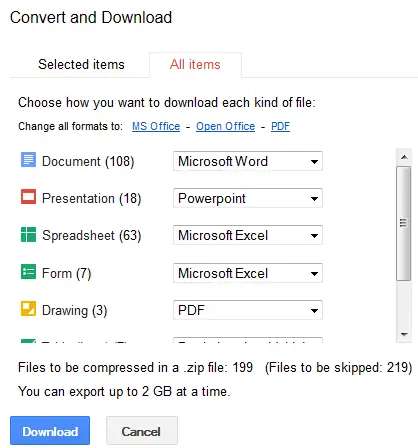418x448 pixels.
Task: Open the Presentation format dropdown showing Powerpoint
Action: coord(248,198)
